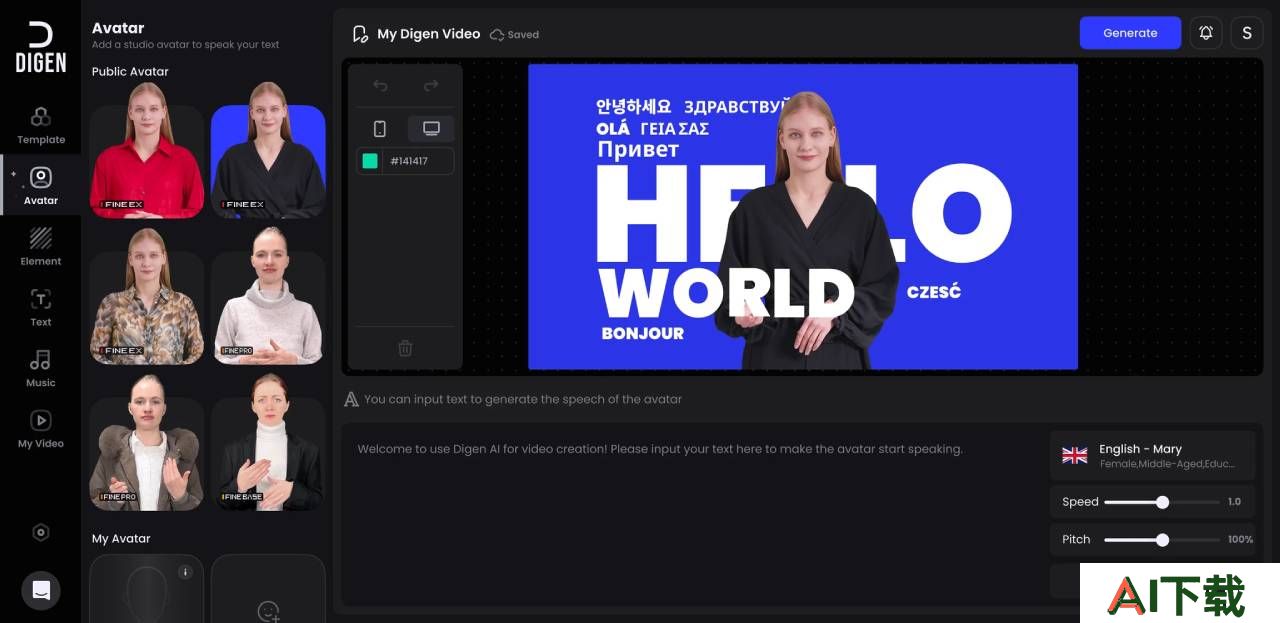The image size is (1280, 623).
Task: Switch to the Text sidebar tab
Action: [41, 308]
